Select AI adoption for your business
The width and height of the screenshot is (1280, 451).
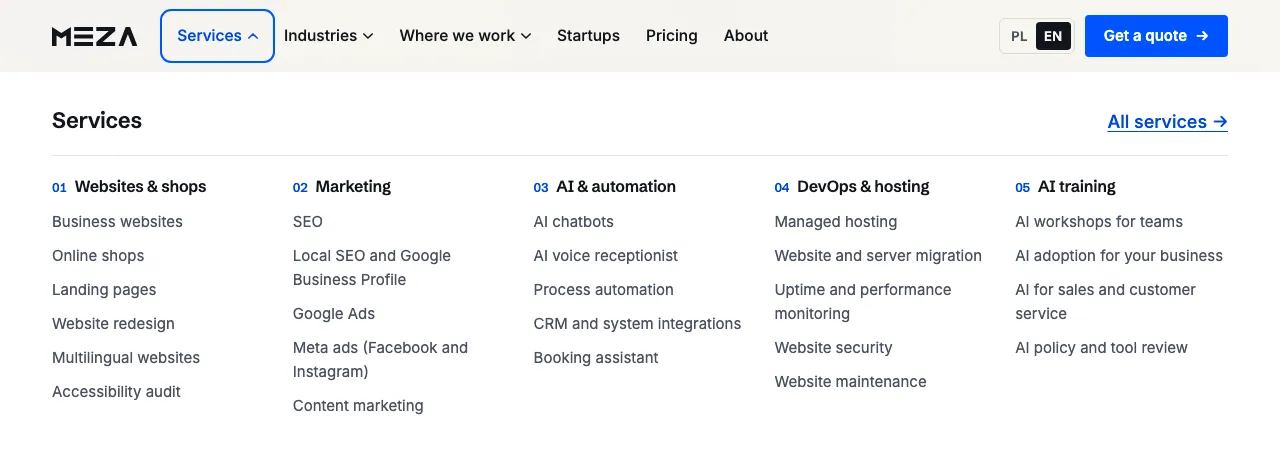(1119, 256)
